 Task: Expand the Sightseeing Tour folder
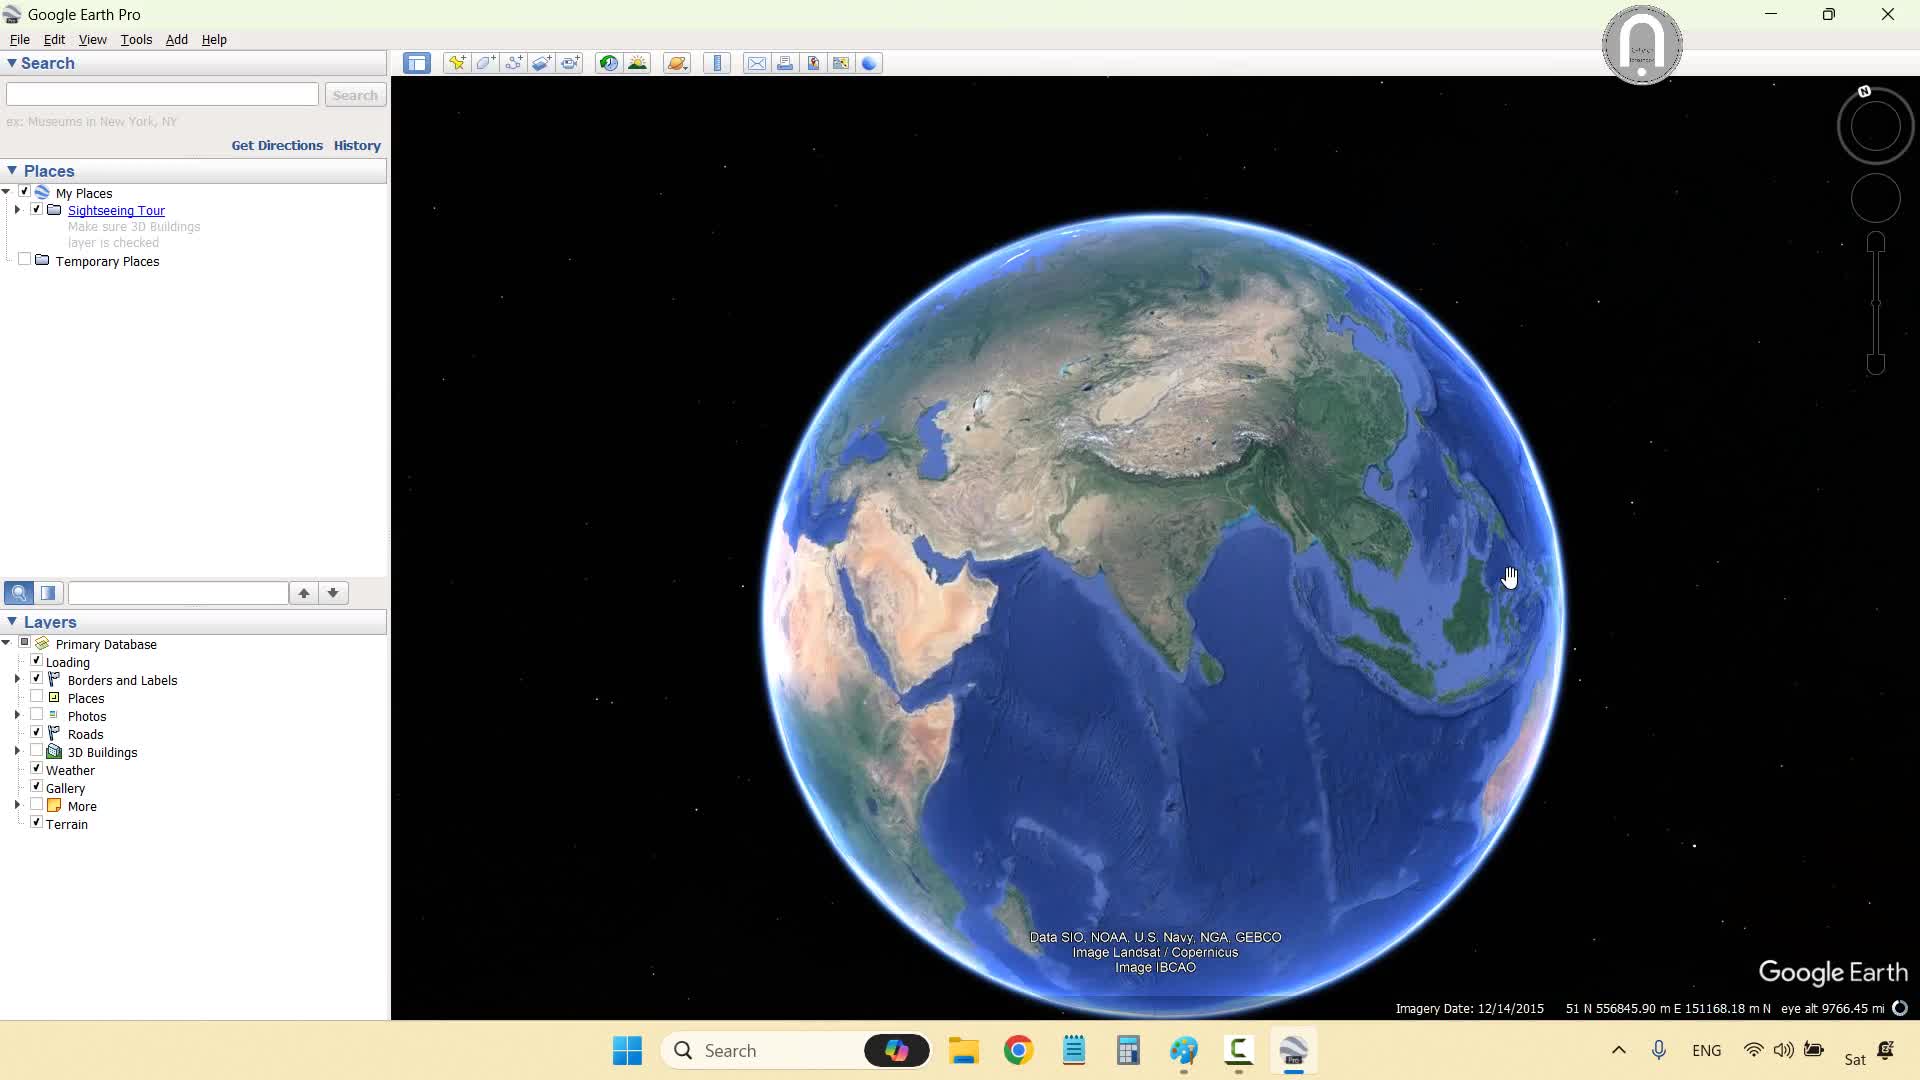(17, 210)
